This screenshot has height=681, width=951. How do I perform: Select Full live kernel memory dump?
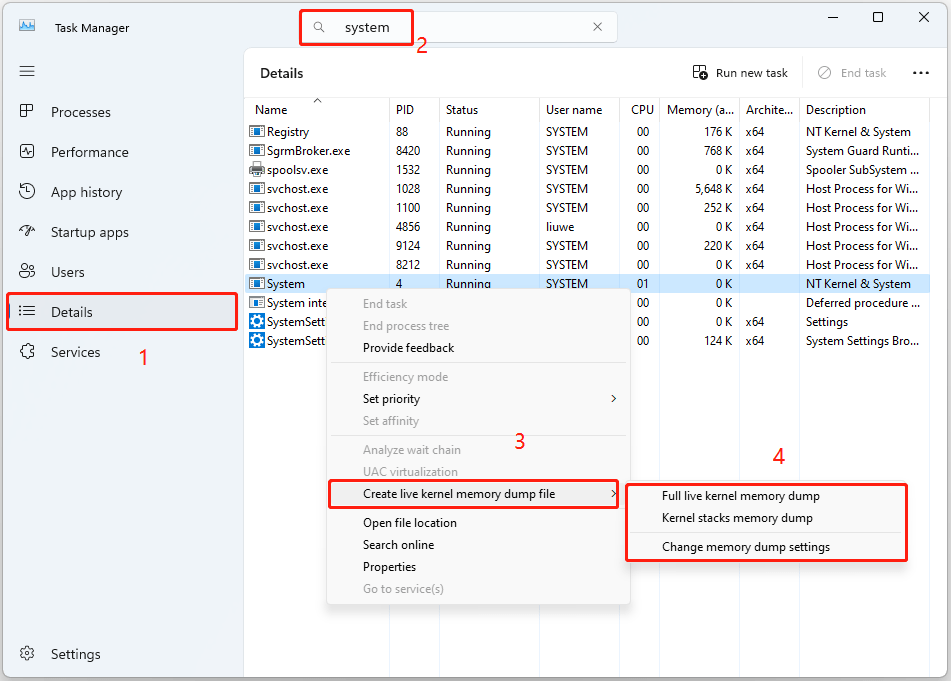pyautogui.click(x=744, y=495)
